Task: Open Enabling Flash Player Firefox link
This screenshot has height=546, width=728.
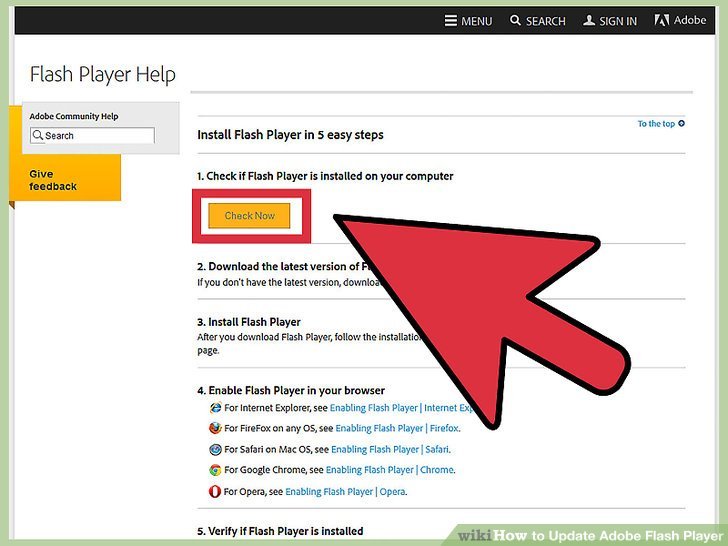Action: (x=397, y=428)
